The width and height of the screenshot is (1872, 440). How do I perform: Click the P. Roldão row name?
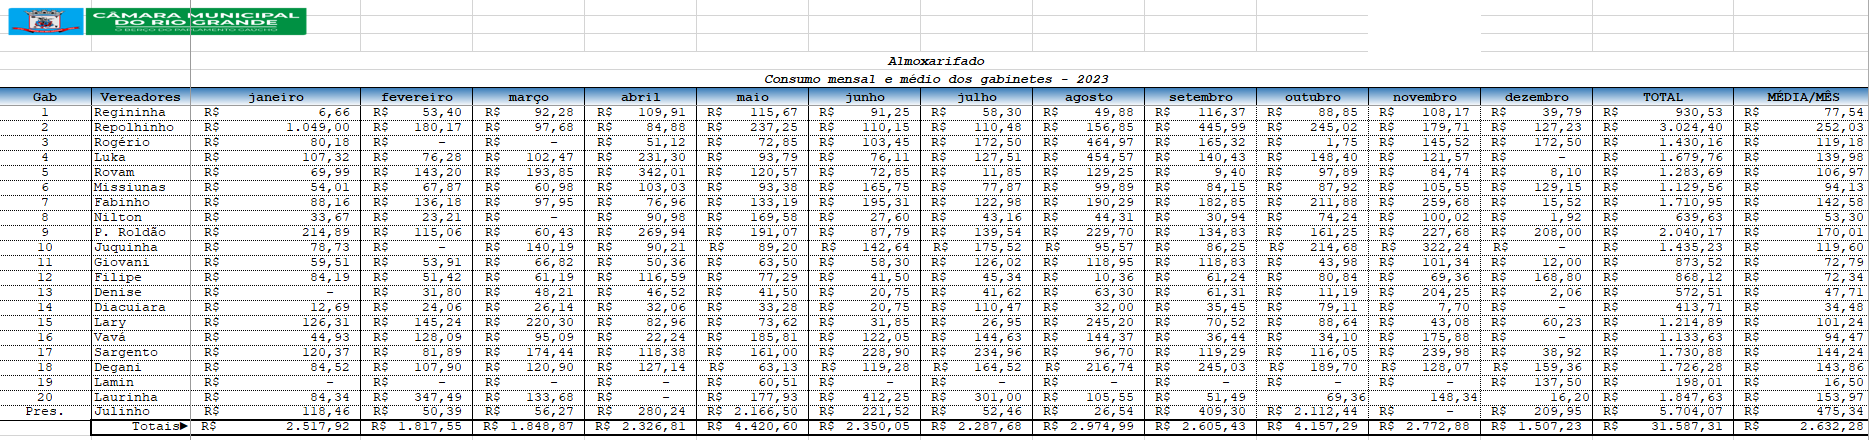click(130, 232)
